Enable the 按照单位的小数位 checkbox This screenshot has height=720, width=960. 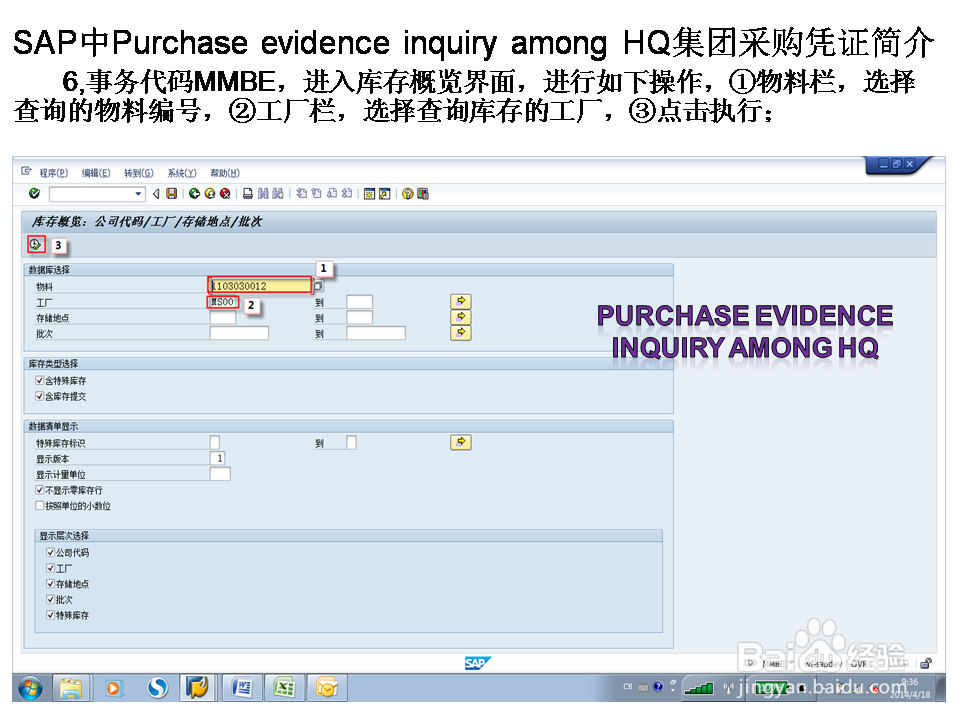(41, 506)
